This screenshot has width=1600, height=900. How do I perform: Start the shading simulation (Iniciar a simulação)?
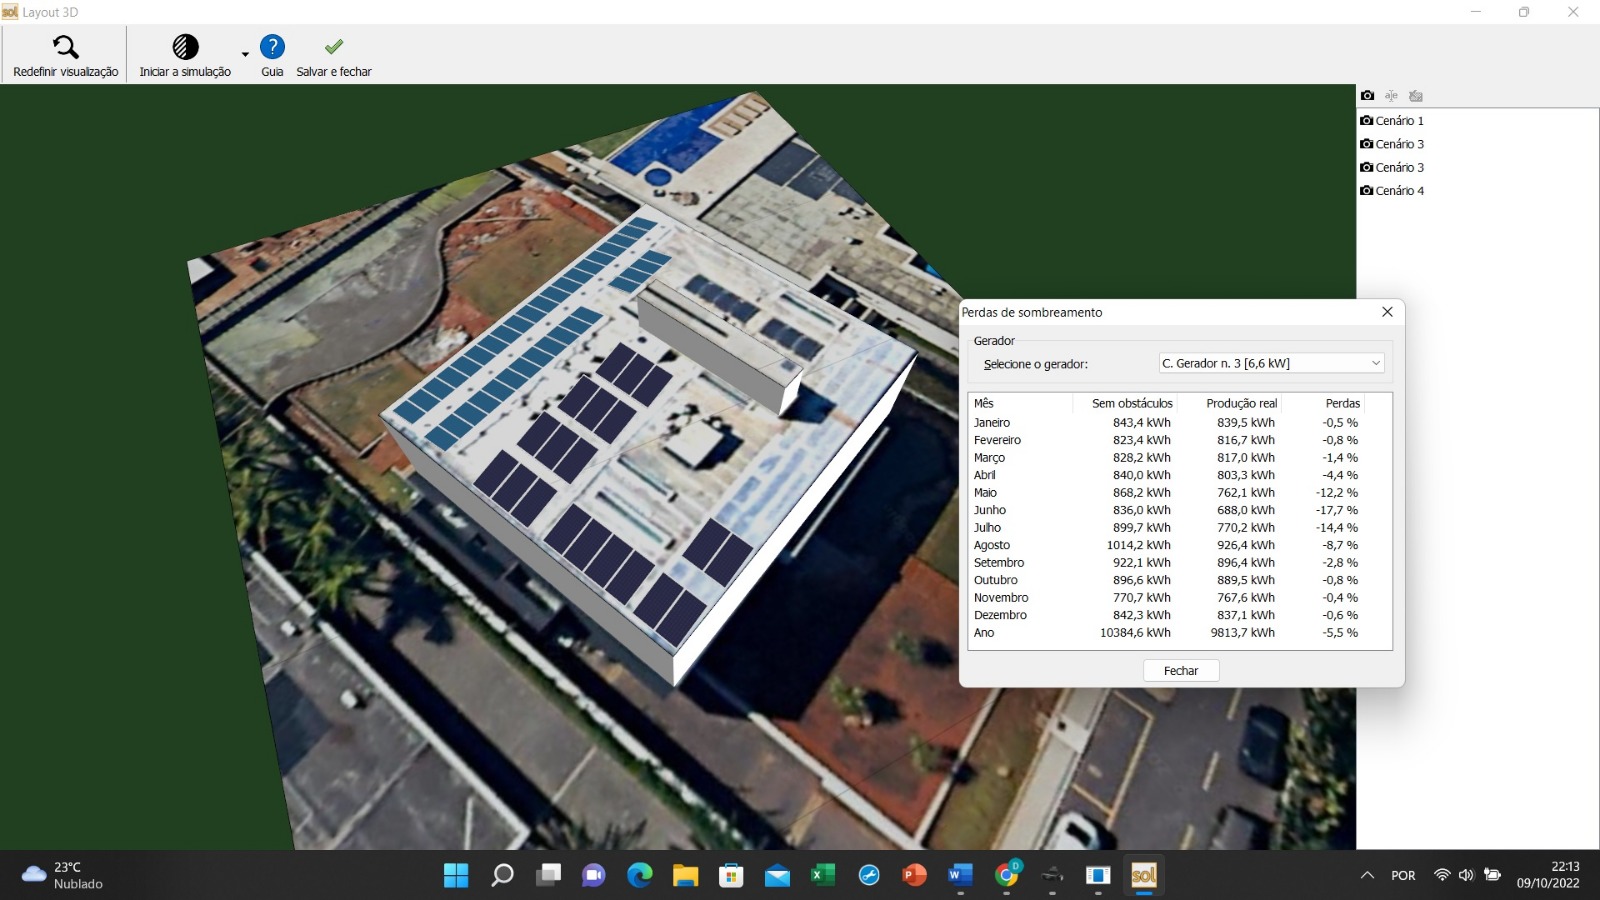185,48
